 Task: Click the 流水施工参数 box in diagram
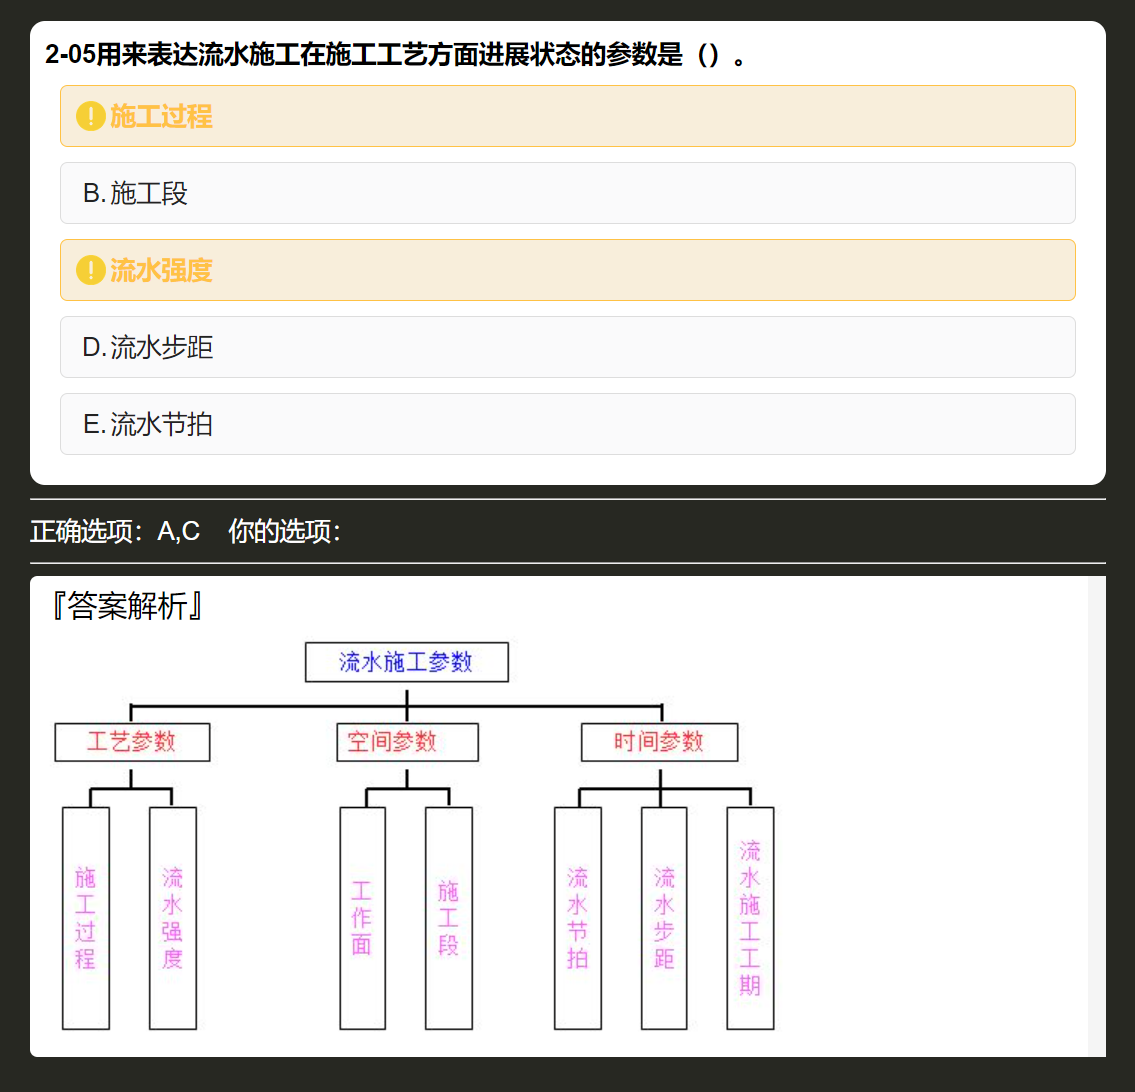[x=407, y=662]
